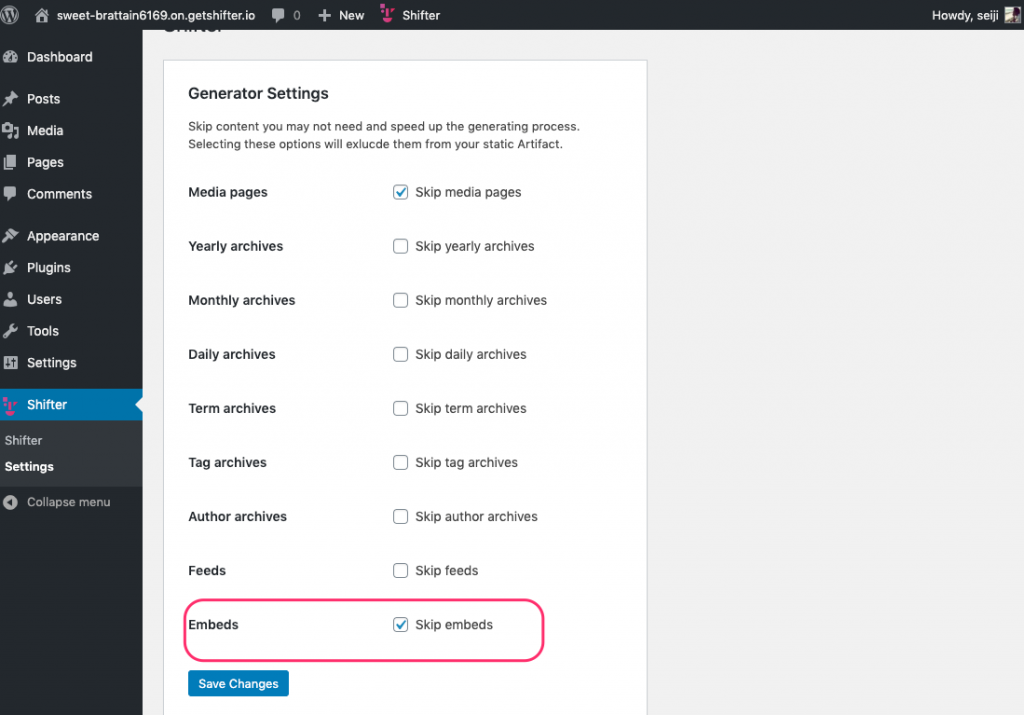Open the Appearance menu item
This screenshot has width=1024, height=715.
[x=63, y=236]
